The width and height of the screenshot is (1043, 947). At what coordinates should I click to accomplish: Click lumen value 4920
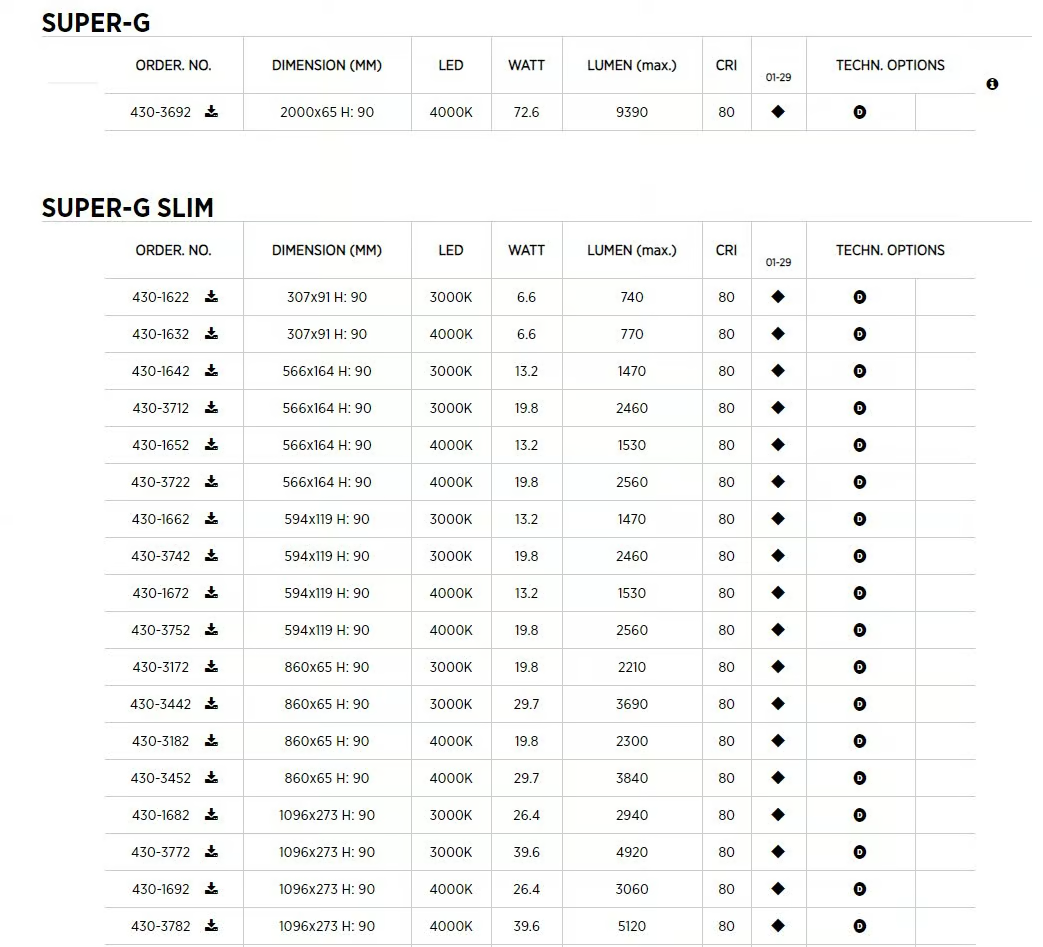click(631, 853)
